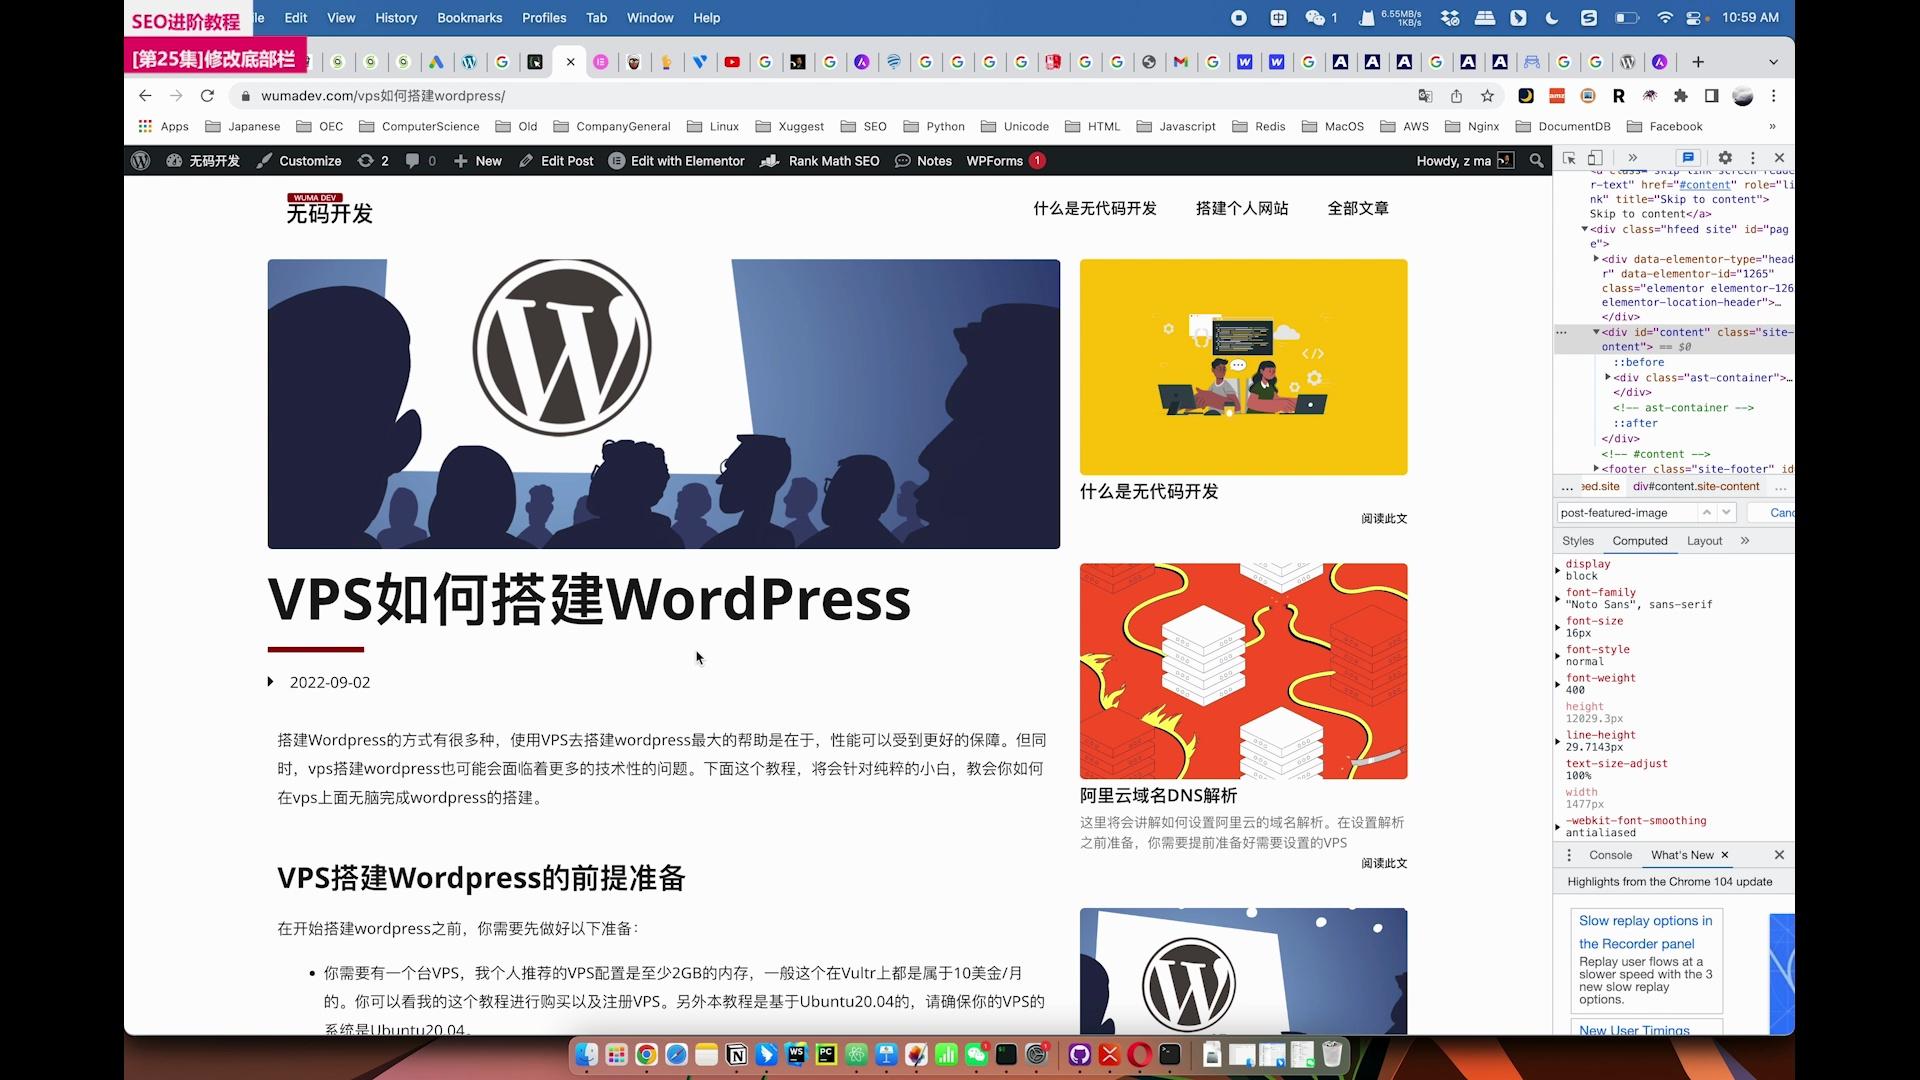Open a new browser tab with plus
The width and height of the screenshot is (1920, 1080).
tap(1698, 62)
